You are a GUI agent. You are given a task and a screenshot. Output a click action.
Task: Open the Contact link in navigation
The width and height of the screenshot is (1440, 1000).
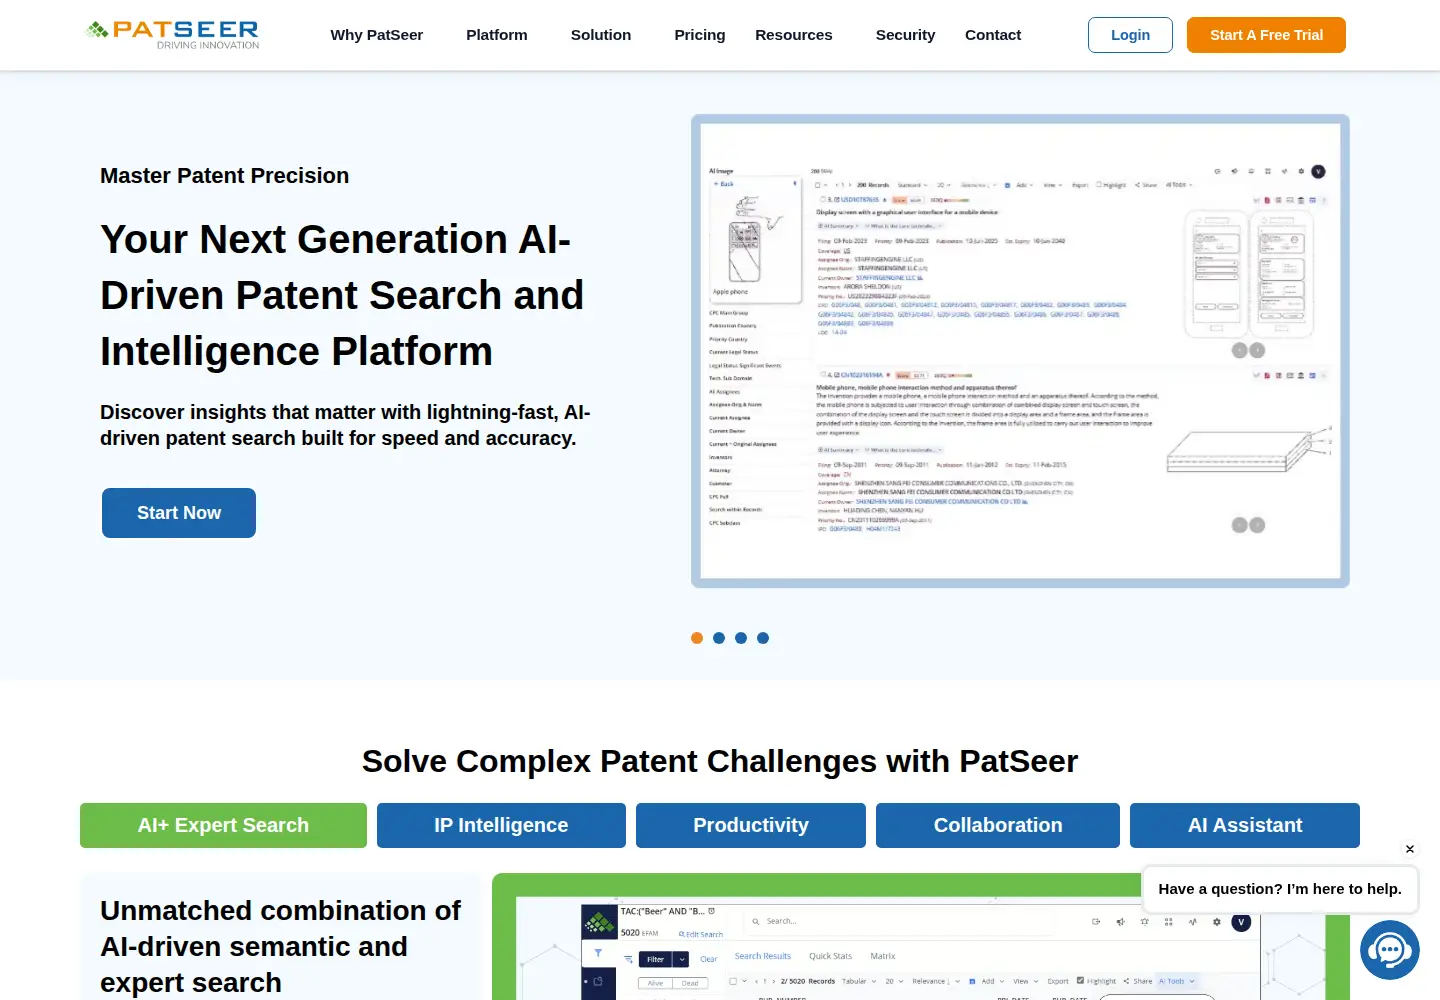click(x=993, y=35)
